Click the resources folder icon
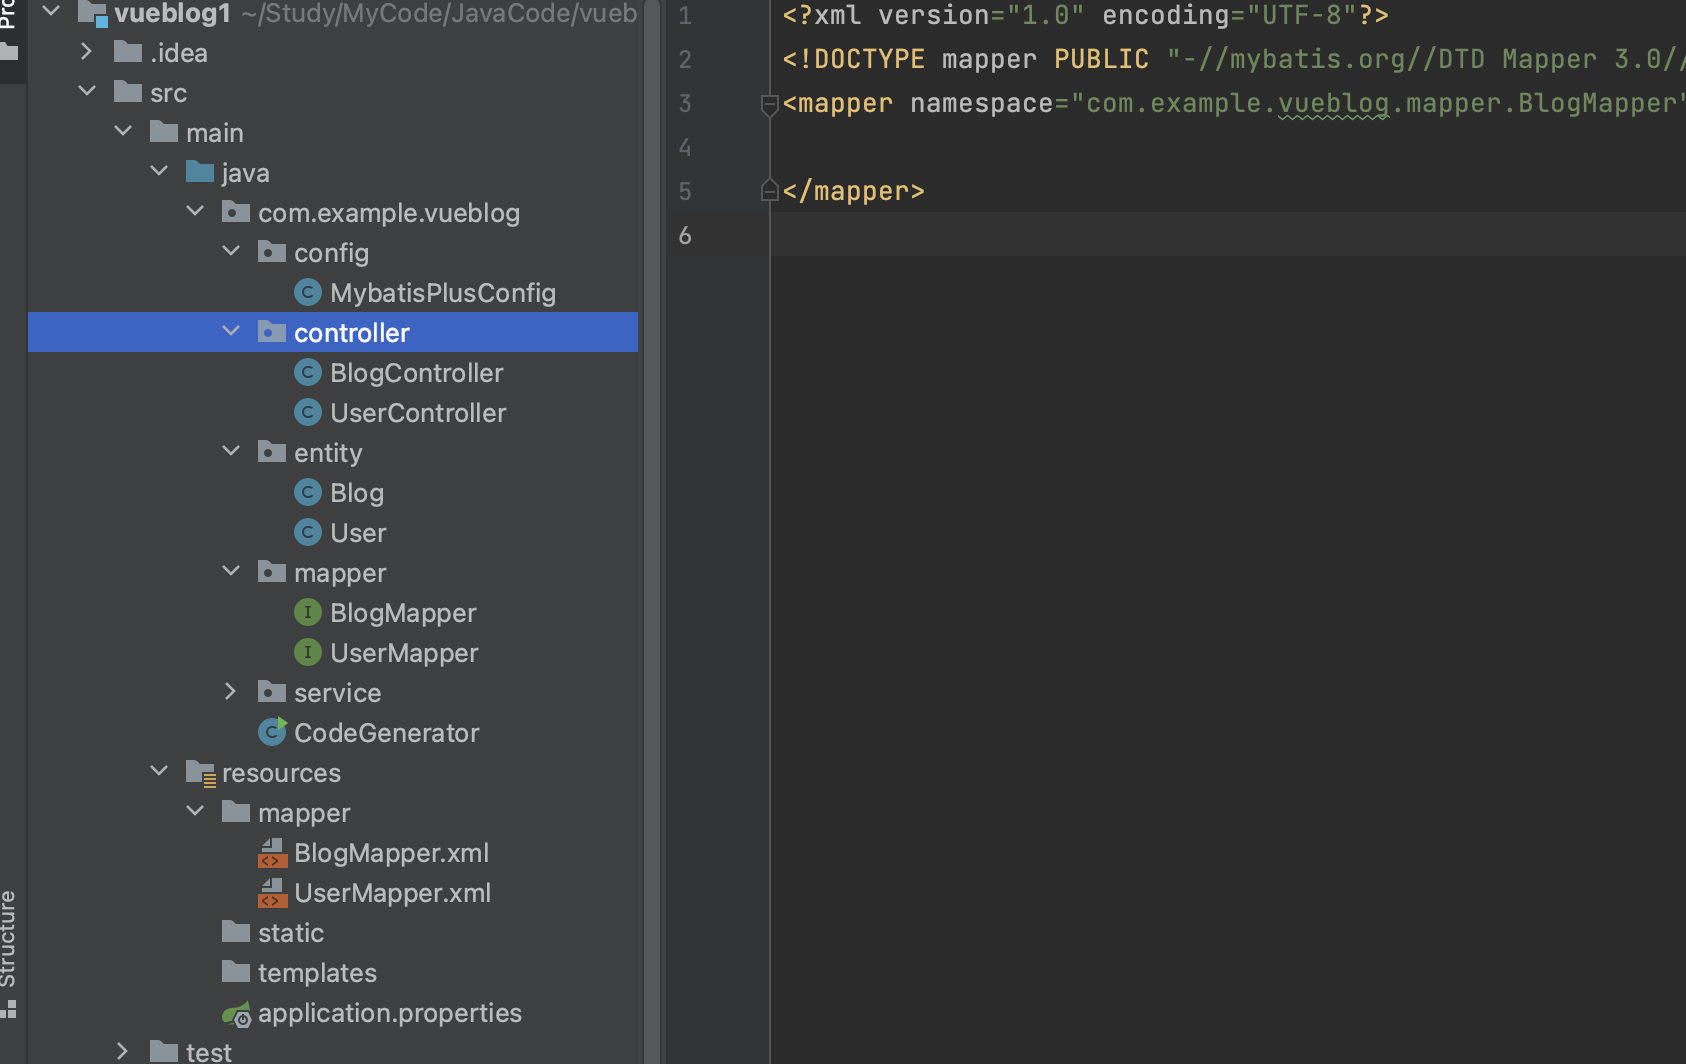 click(x=200, y=773)
